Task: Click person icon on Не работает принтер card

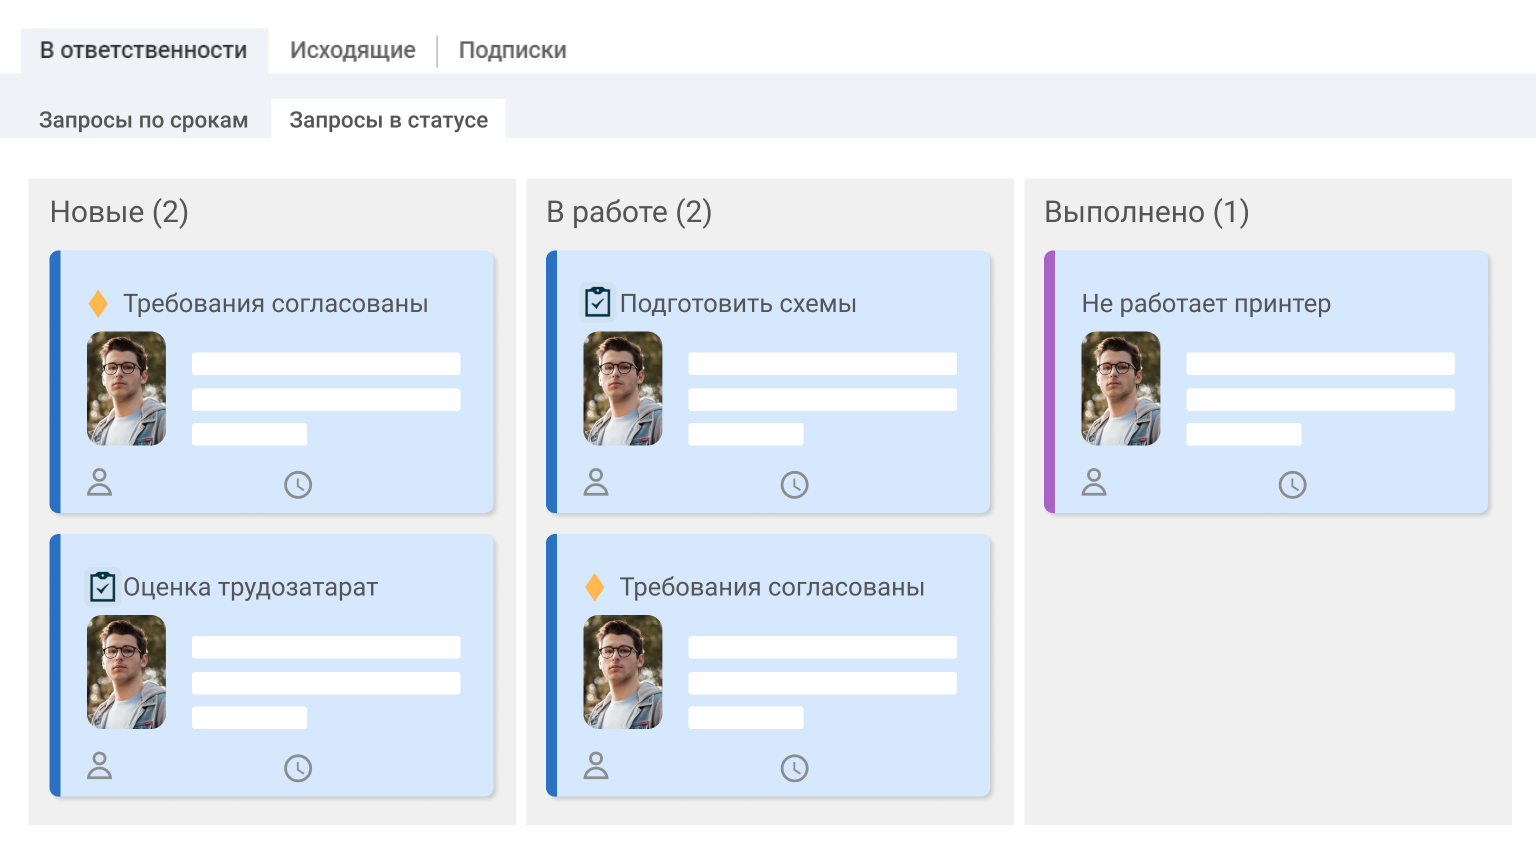Action: click(1094, 482)
